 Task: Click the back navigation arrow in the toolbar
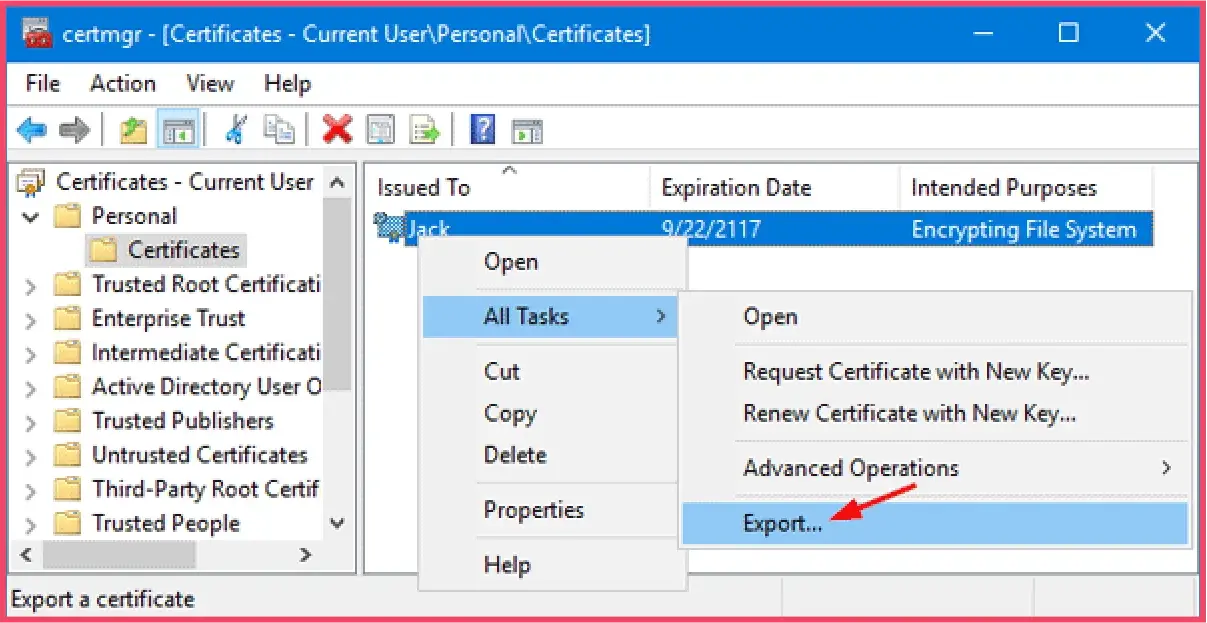coord(33,130)
